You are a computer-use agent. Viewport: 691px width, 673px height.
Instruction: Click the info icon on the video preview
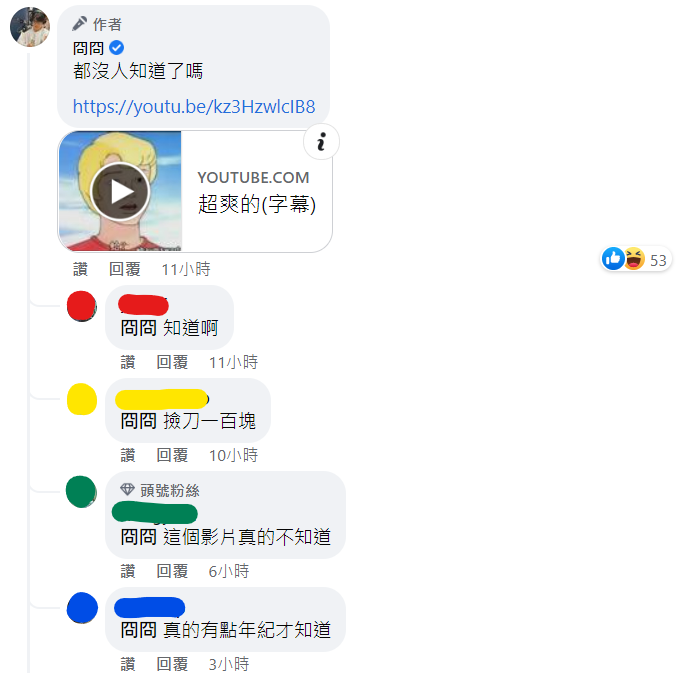point(321,142)
